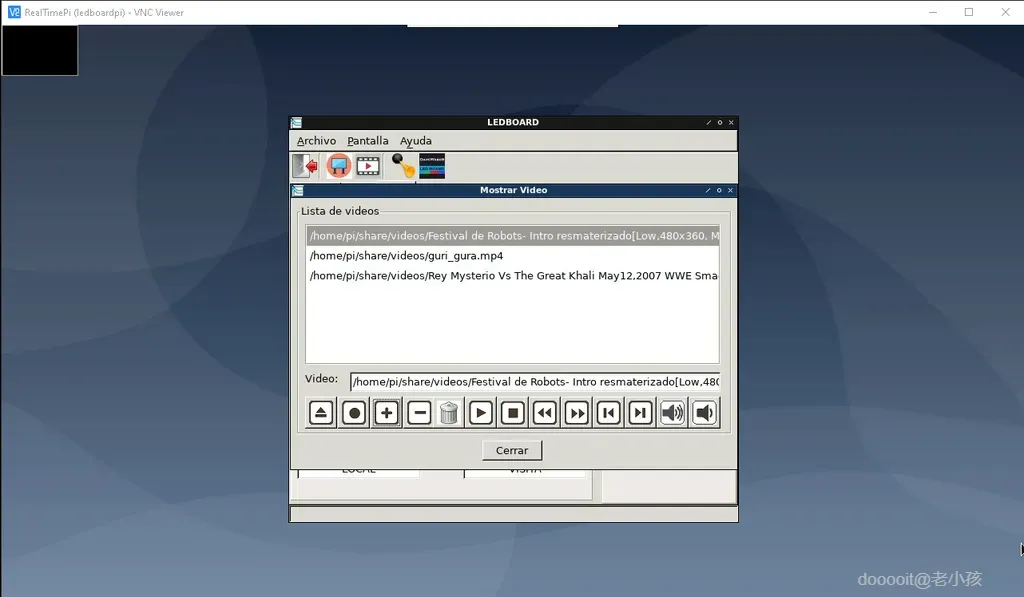Increase volume with loud speaker icon
The image size is (1024, 597).
[673, 413]
